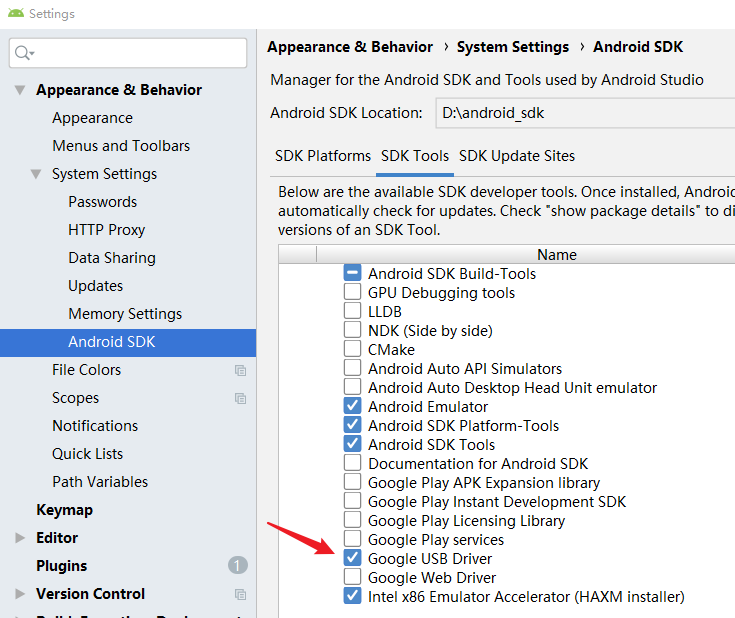
Task: Collapse the System Settings tree node
Action: tap(36, 174)
